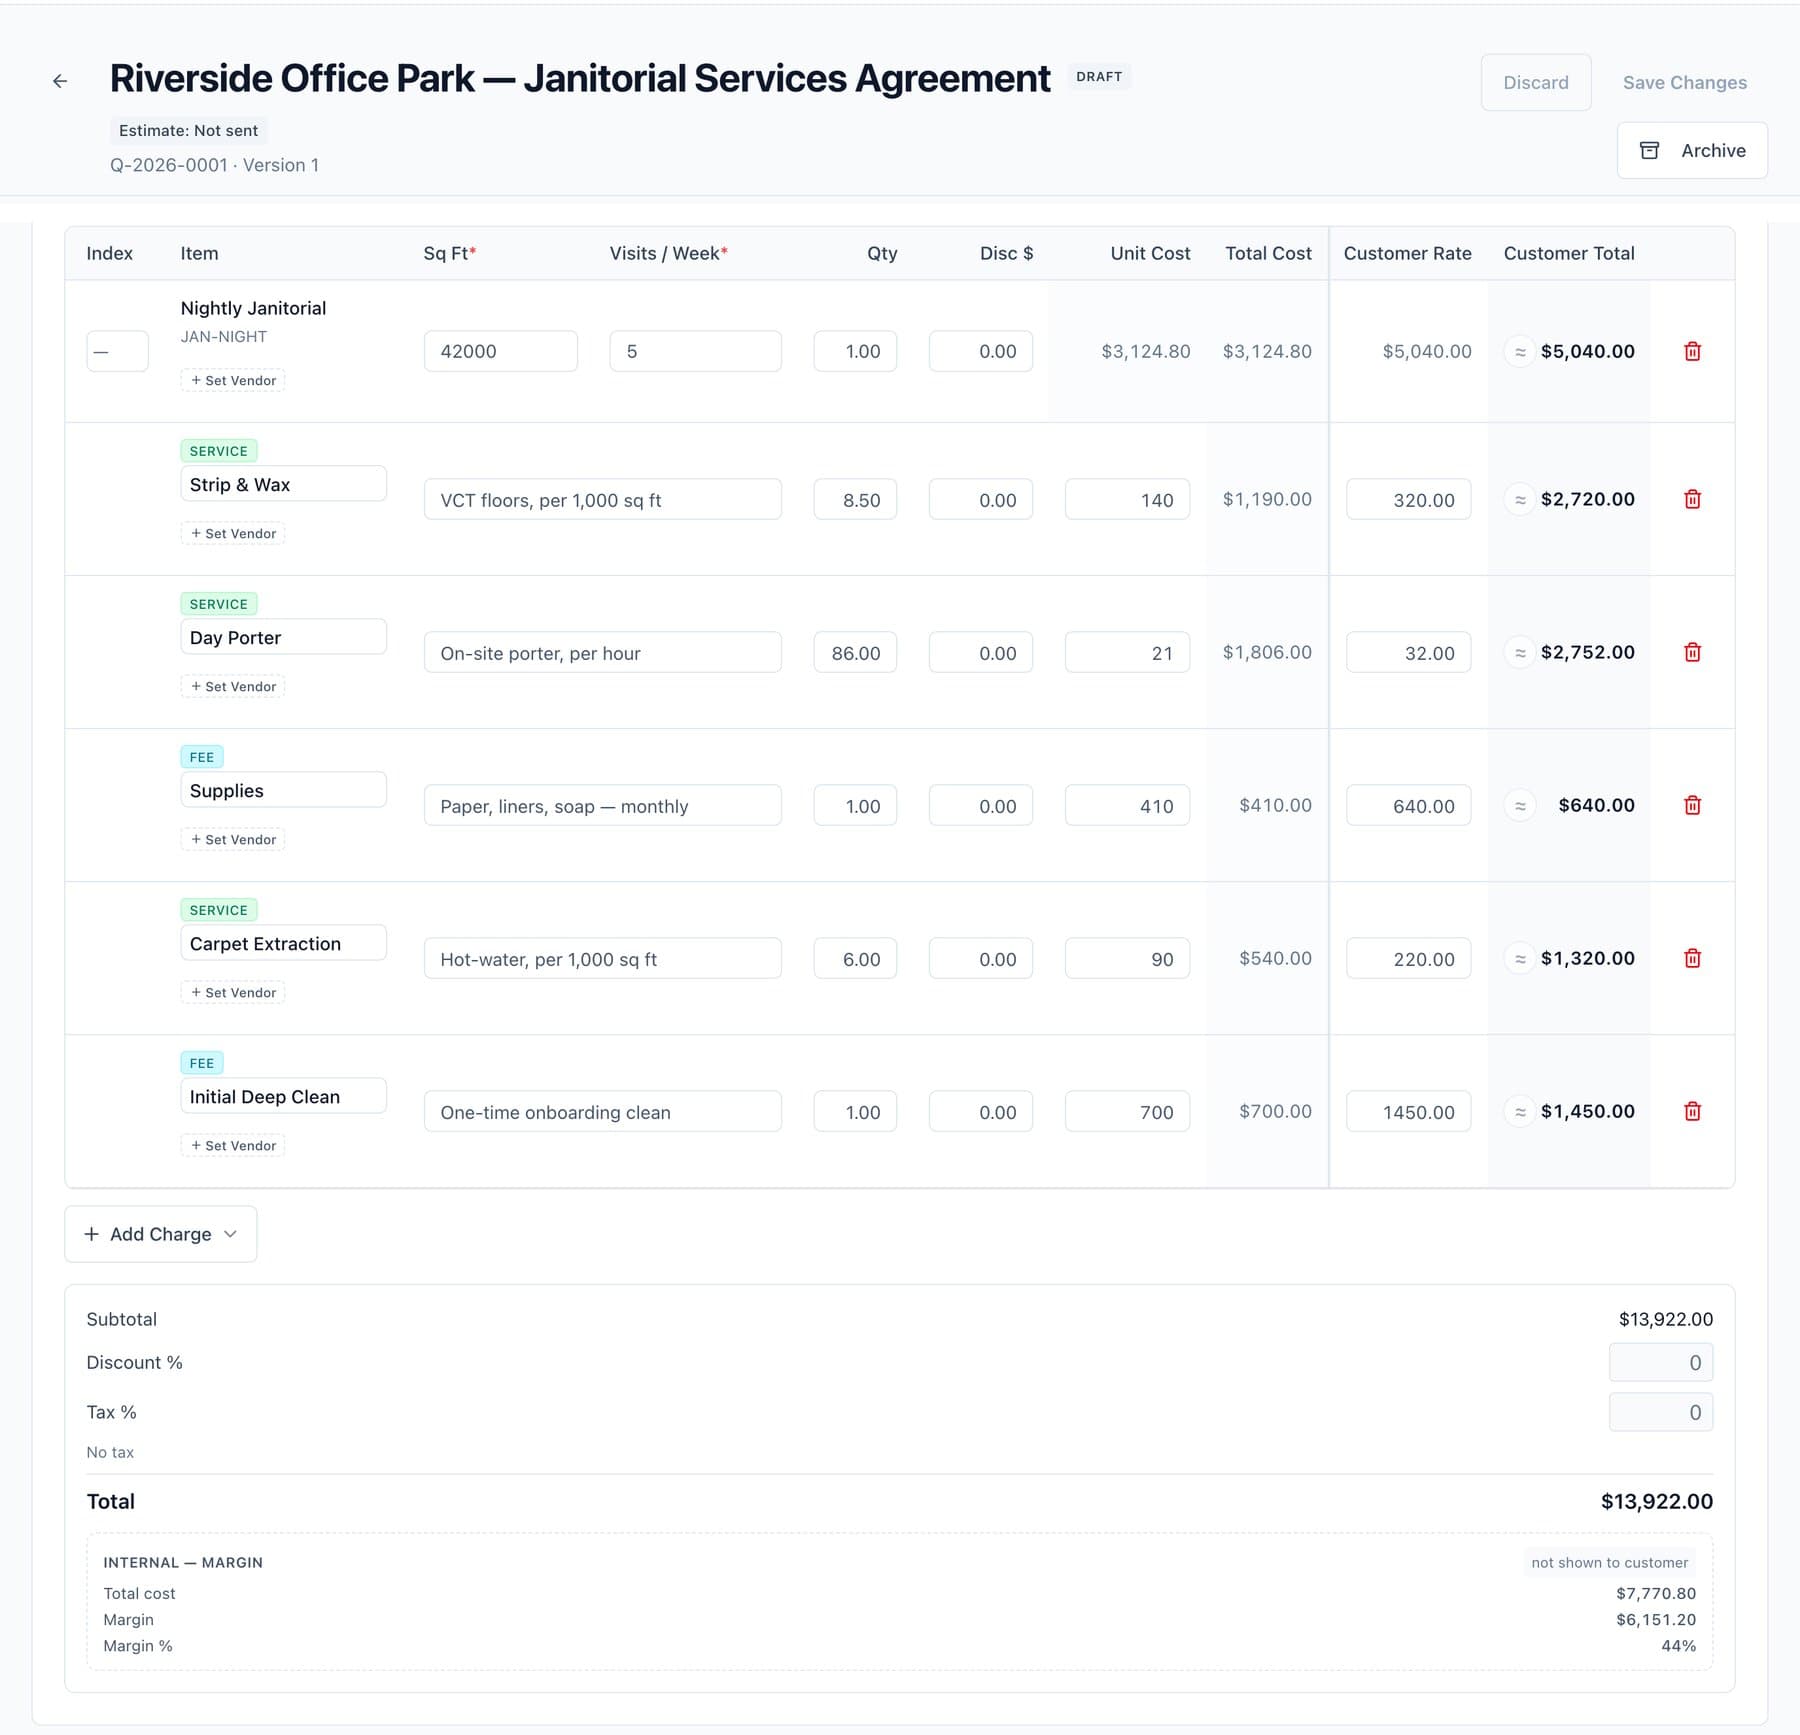Edit Day Porter quantity 86.00
Image resolution: width=1800 pixels, height=1735 pixels.
point(855,652)
